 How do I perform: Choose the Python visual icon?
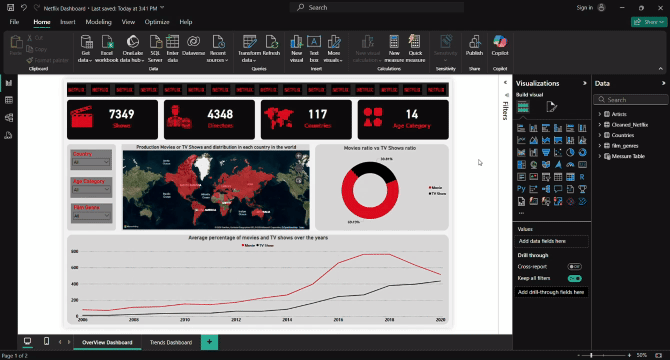coord(521,189)
